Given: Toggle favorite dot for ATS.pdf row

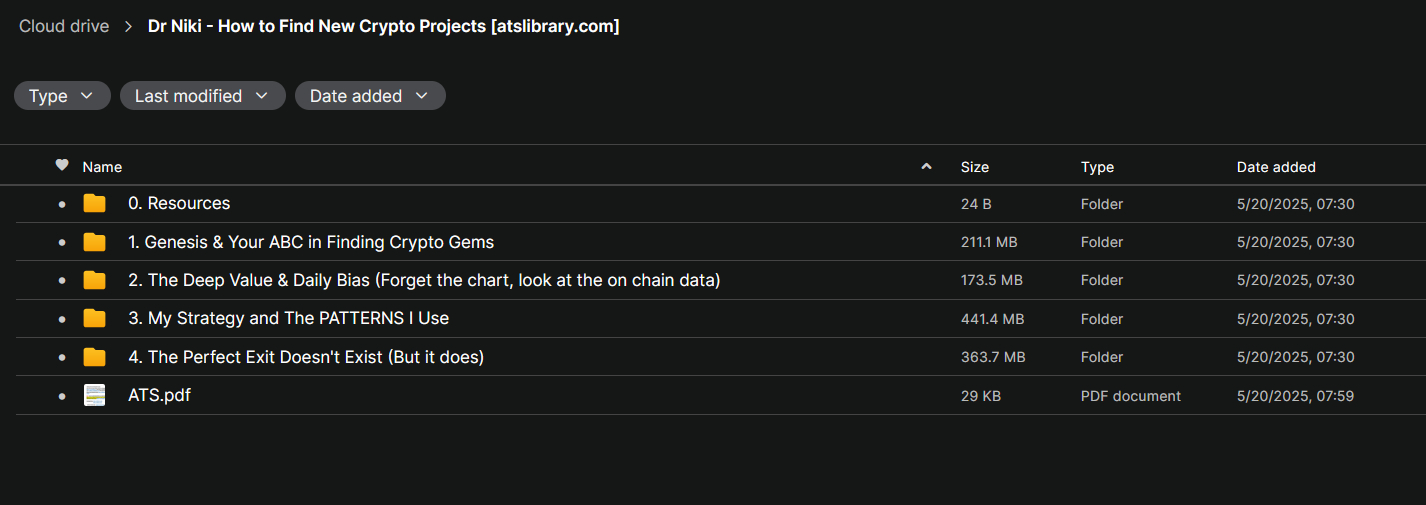Looking at the screenshot, I should point(62,396).
